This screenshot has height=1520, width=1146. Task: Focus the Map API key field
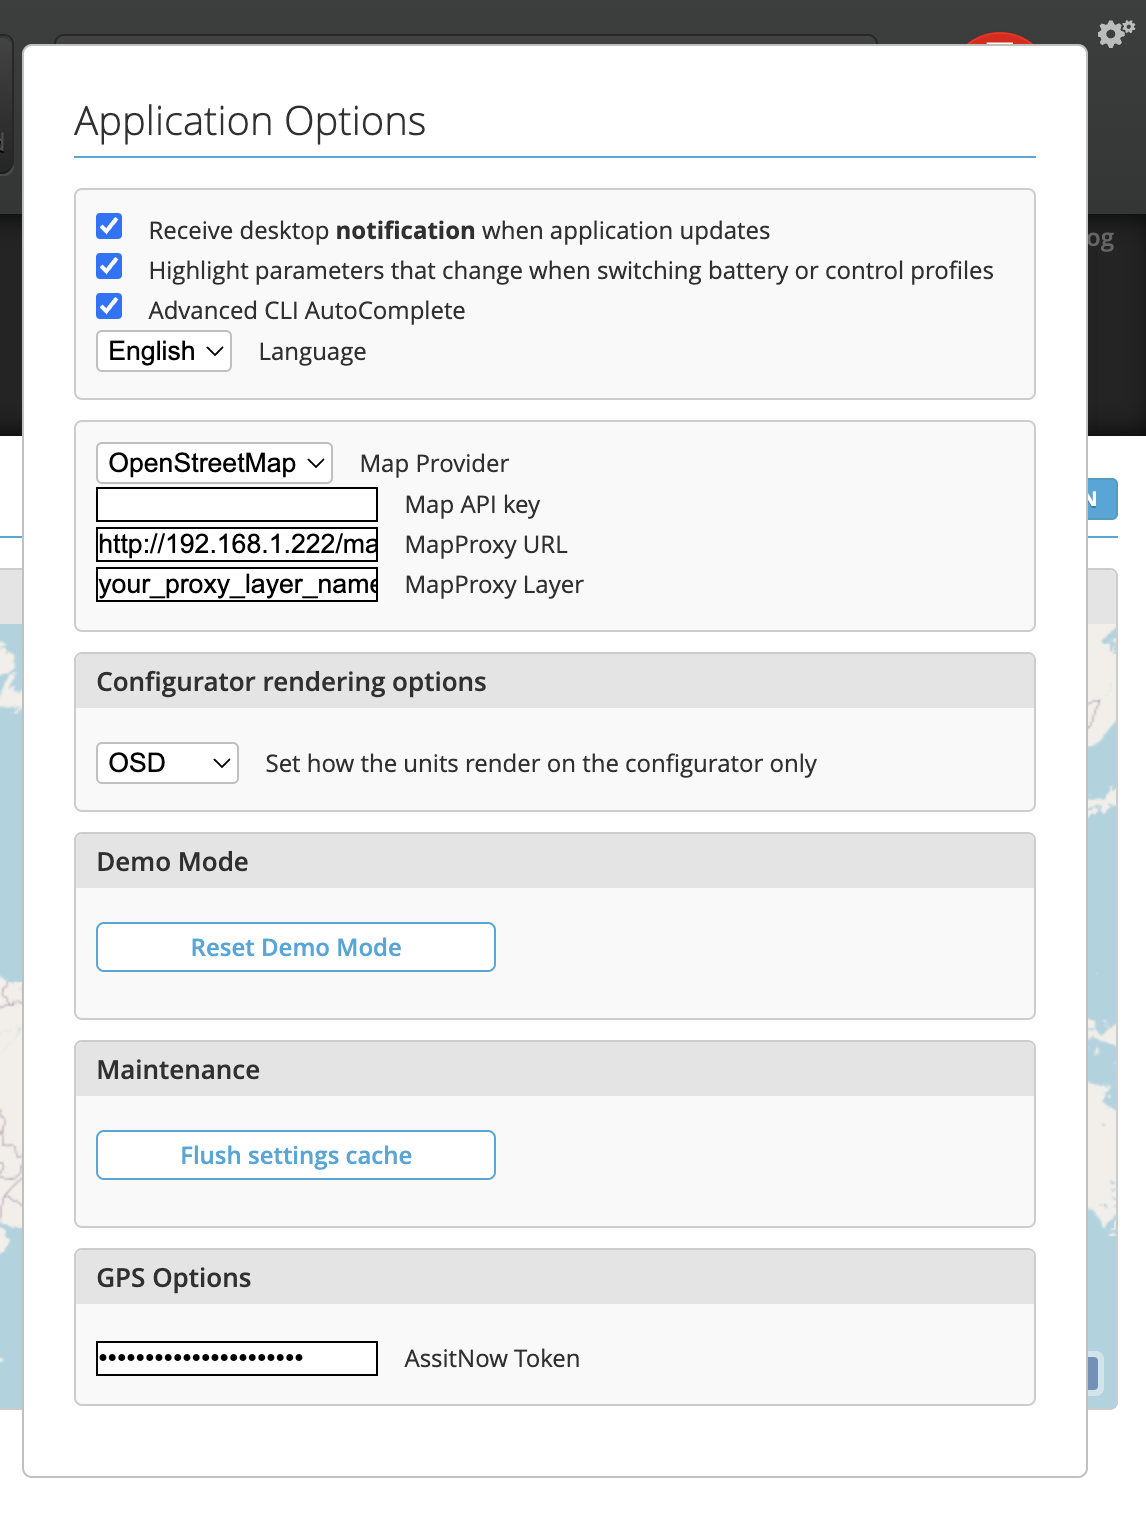click(237, 504)
